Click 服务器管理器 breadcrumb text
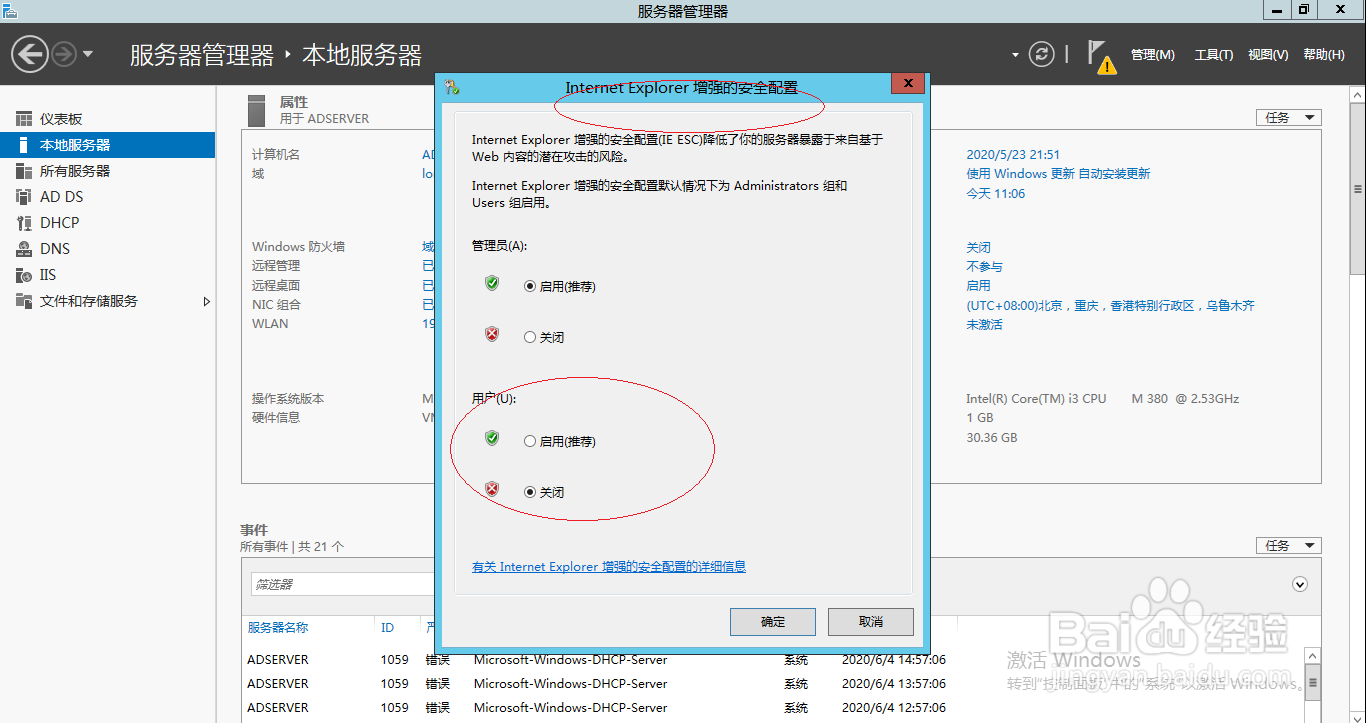This screenshot has width=1366, height=723. coord(201,55)
